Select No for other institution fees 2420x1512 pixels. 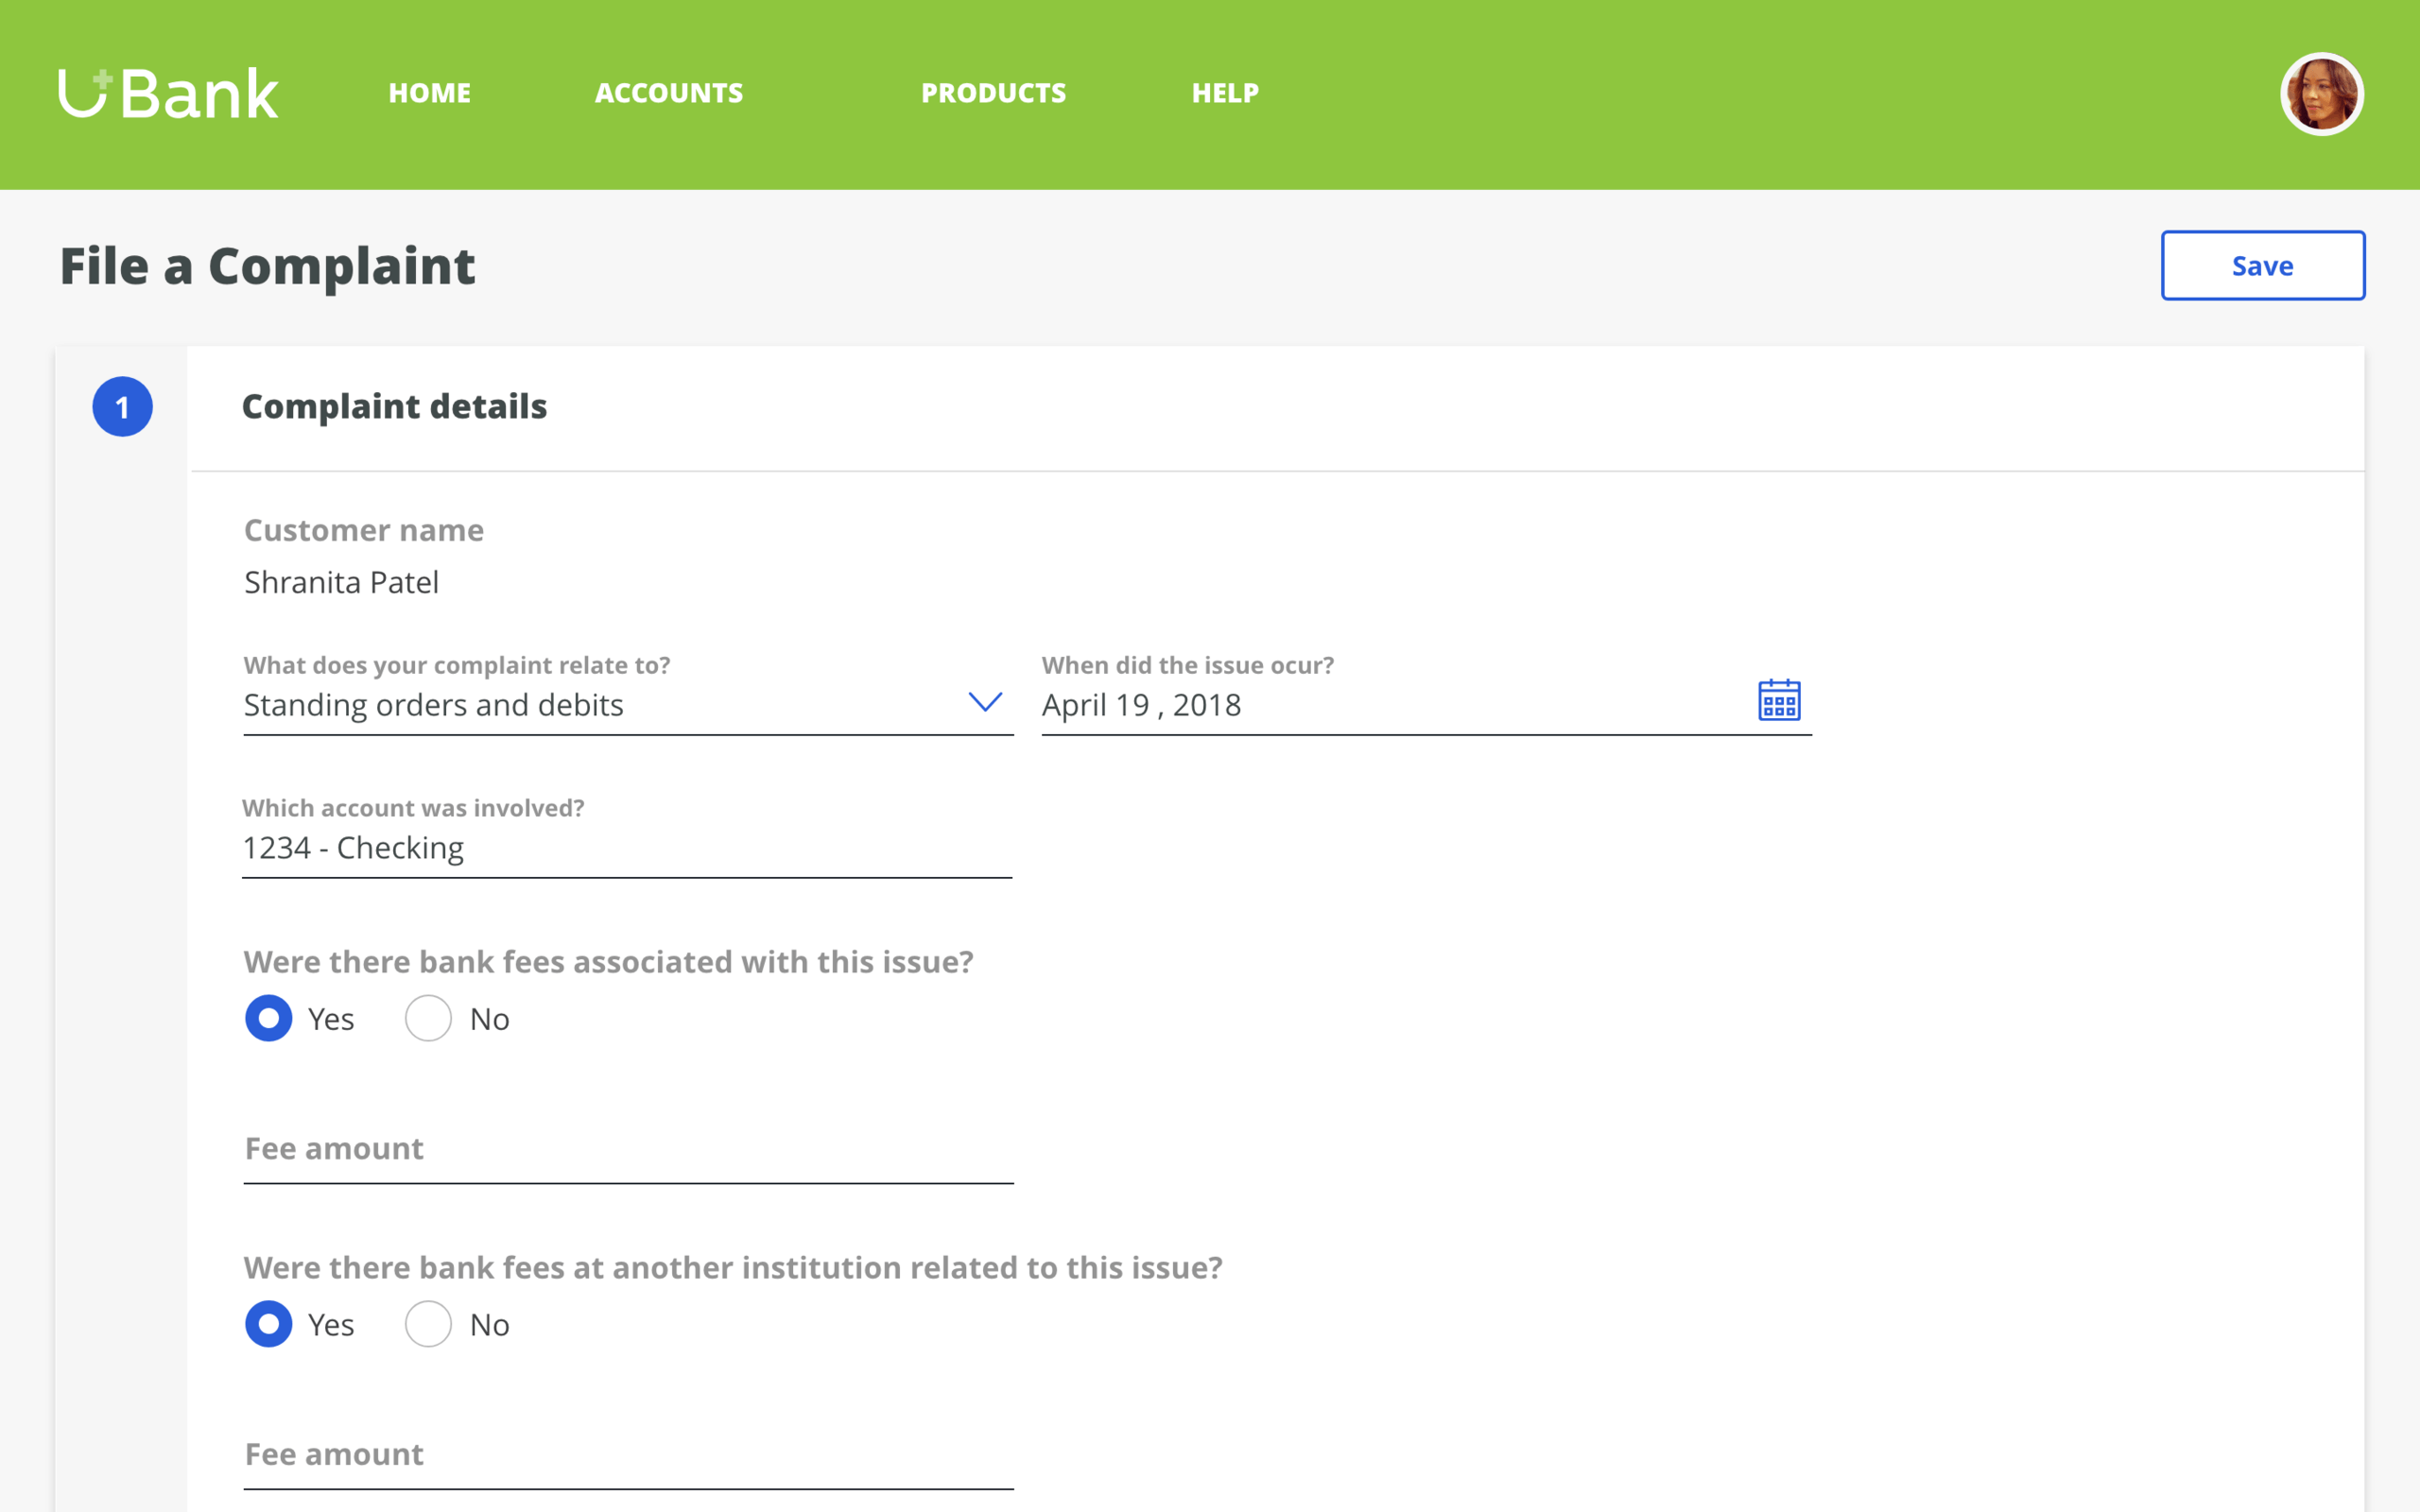[x=429, y=1324]
